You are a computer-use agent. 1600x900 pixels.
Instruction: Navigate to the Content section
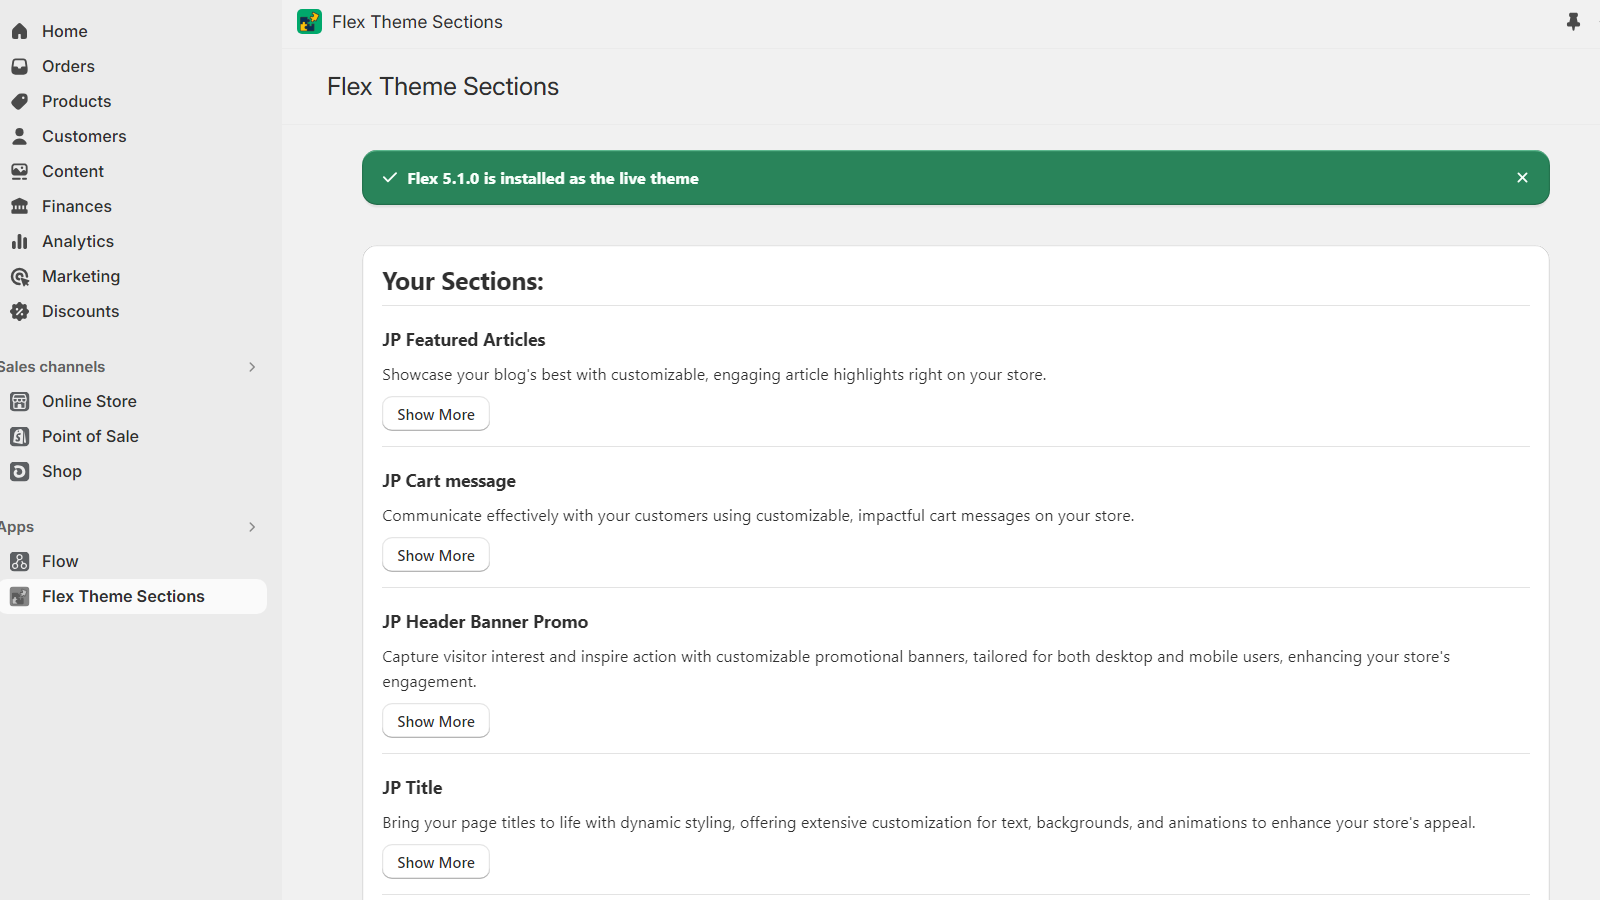tap(72, 171)
